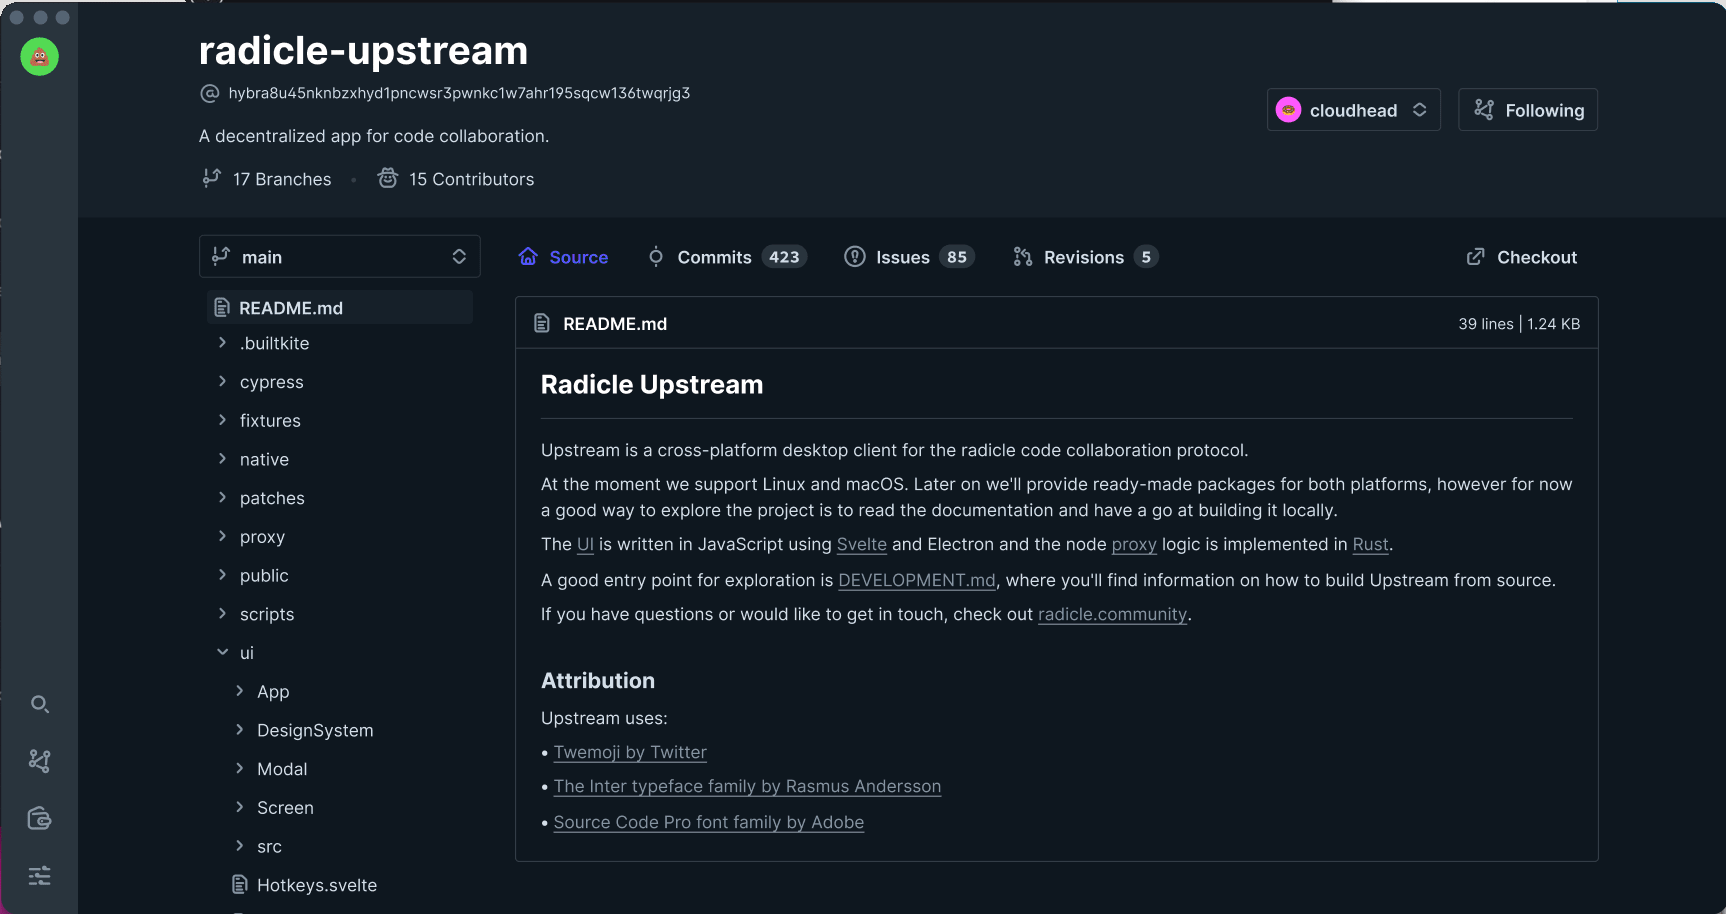Open the wallet icon in sidebar
The height and width of the screenshot is (914, 1726).
[40, 819]
